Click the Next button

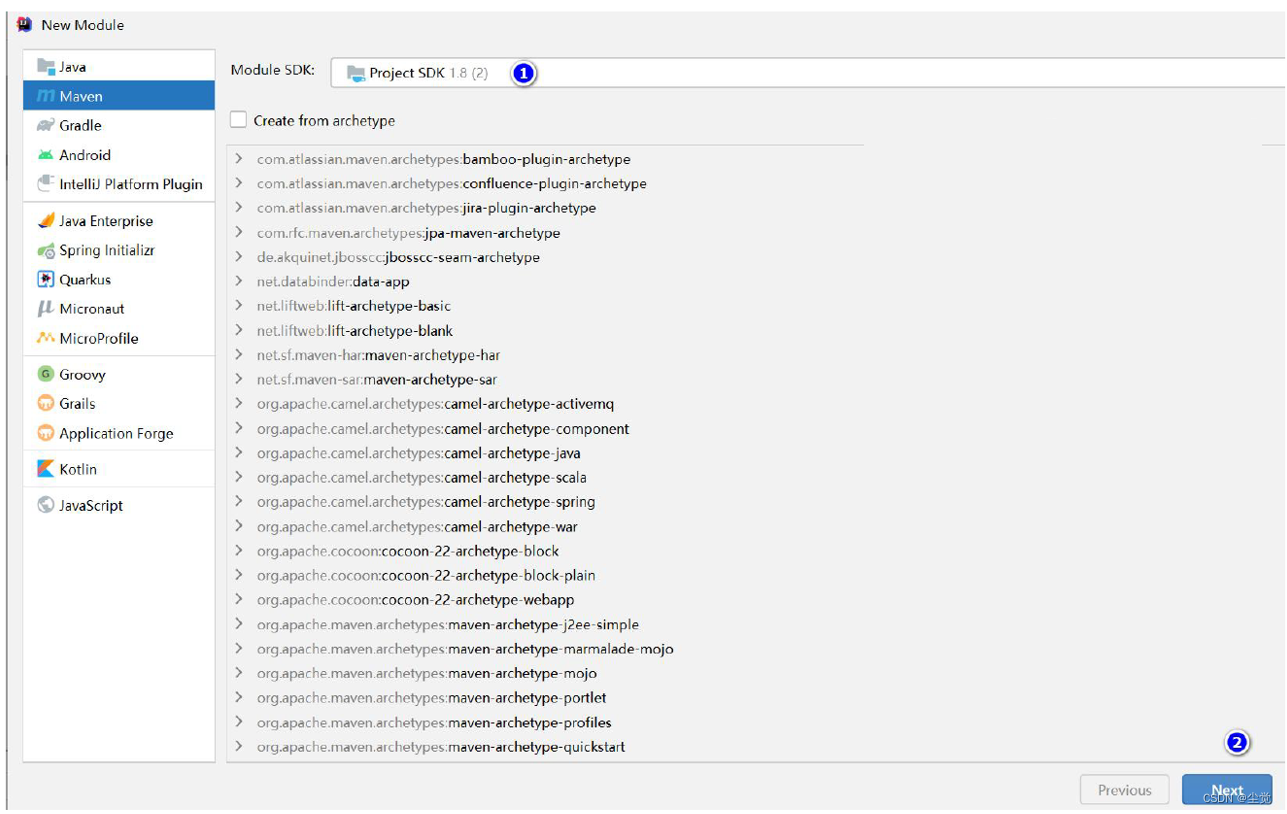(x=1227, y=789)
